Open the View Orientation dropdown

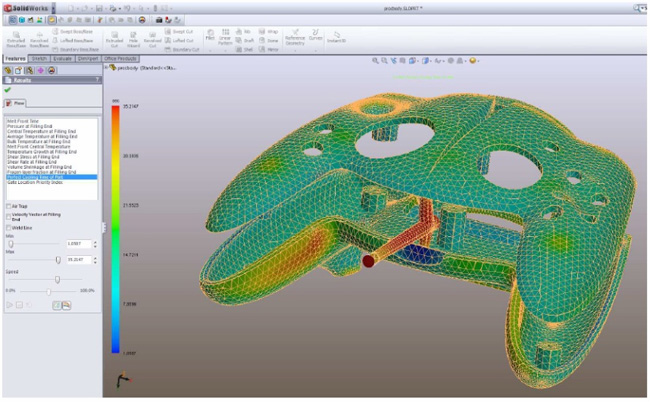tap(417, 61)
